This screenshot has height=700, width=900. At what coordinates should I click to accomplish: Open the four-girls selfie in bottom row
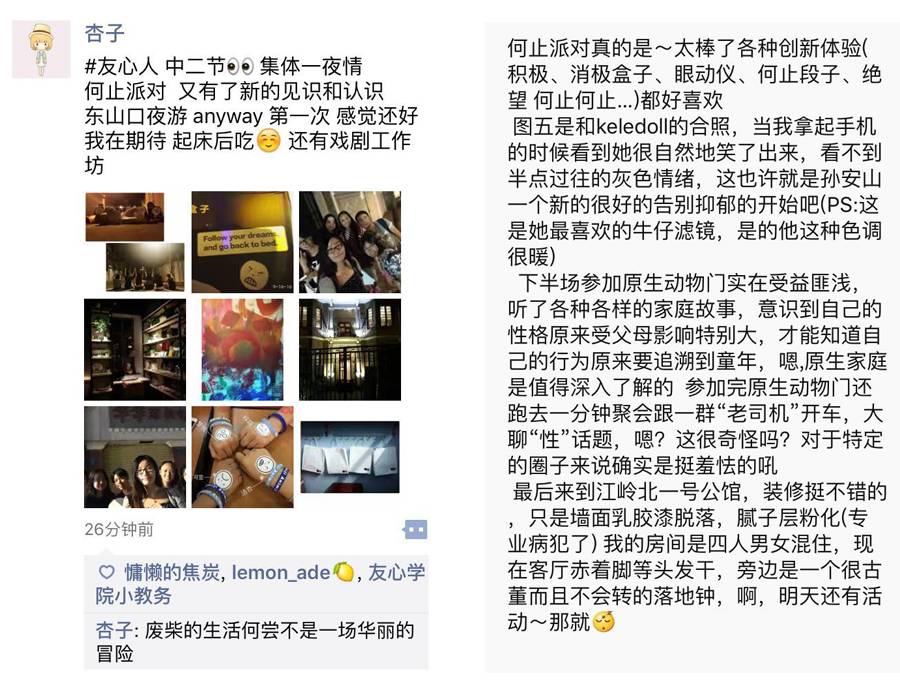135,457
